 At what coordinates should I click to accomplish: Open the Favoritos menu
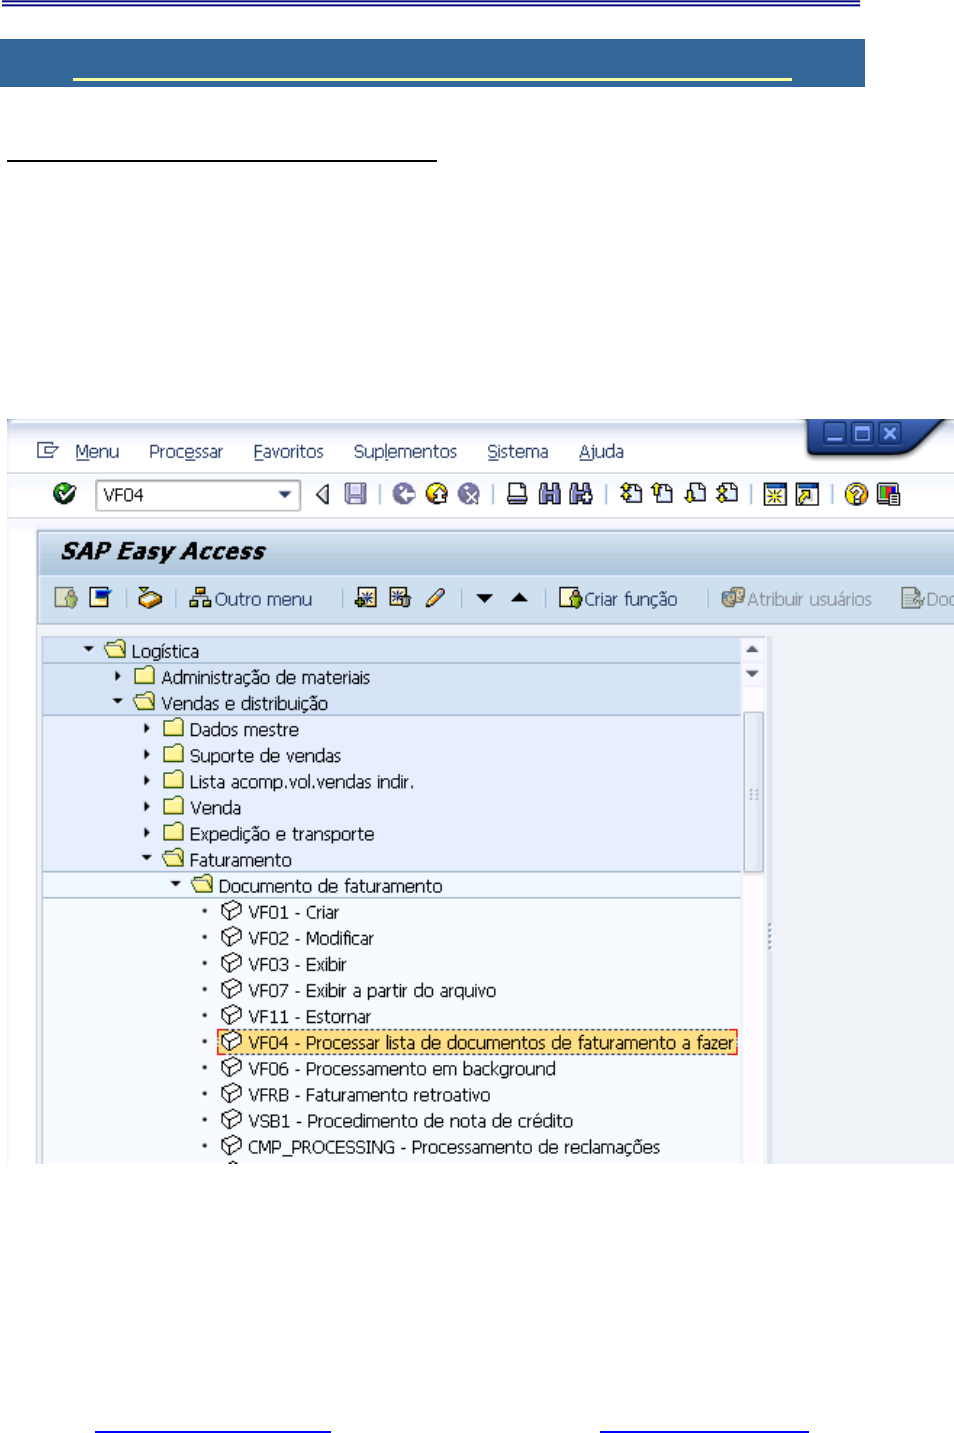click(x=288, y=452)
